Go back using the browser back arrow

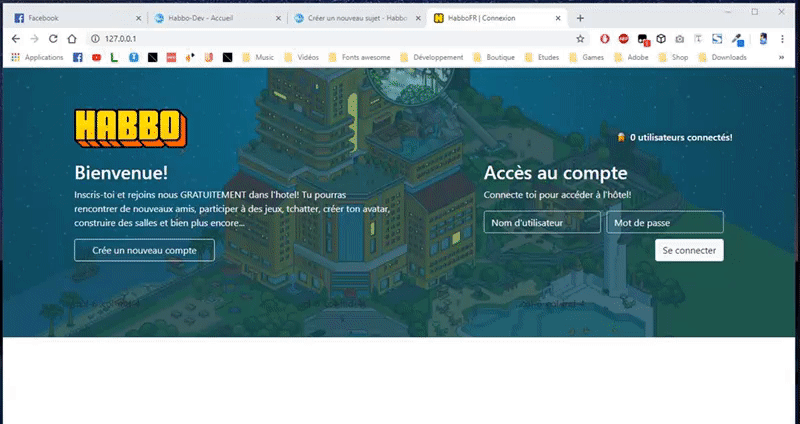[16, 39]
